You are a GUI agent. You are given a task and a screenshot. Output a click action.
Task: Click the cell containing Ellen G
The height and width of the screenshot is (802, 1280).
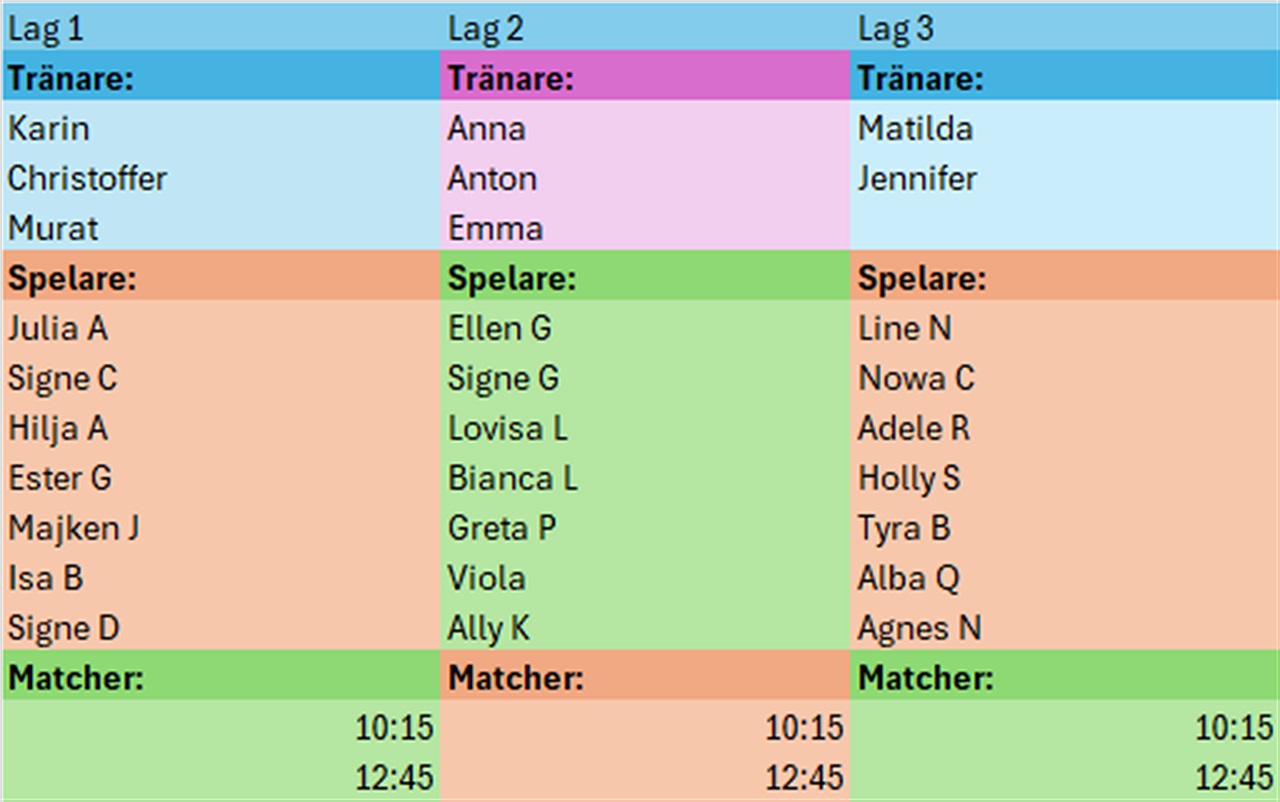click(645, 327)
